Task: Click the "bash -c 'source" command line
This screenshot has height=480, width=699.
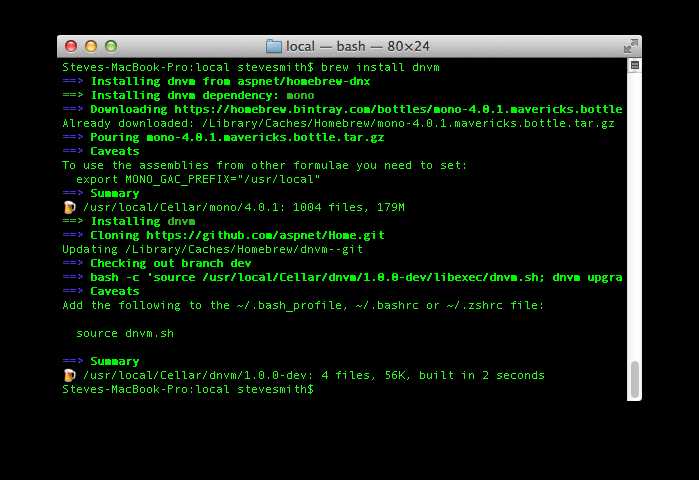Action: click(342, 277)
